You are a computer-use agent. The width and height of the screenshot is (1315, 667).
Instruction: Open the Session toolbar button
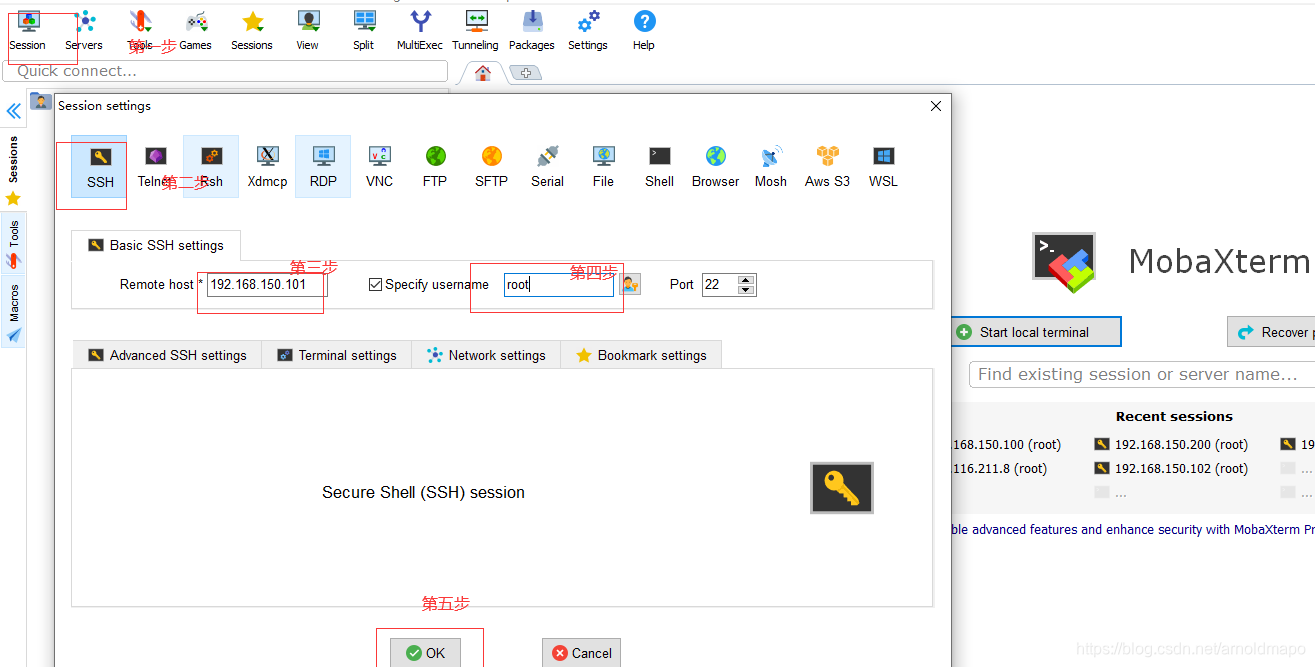click(28, 31)
